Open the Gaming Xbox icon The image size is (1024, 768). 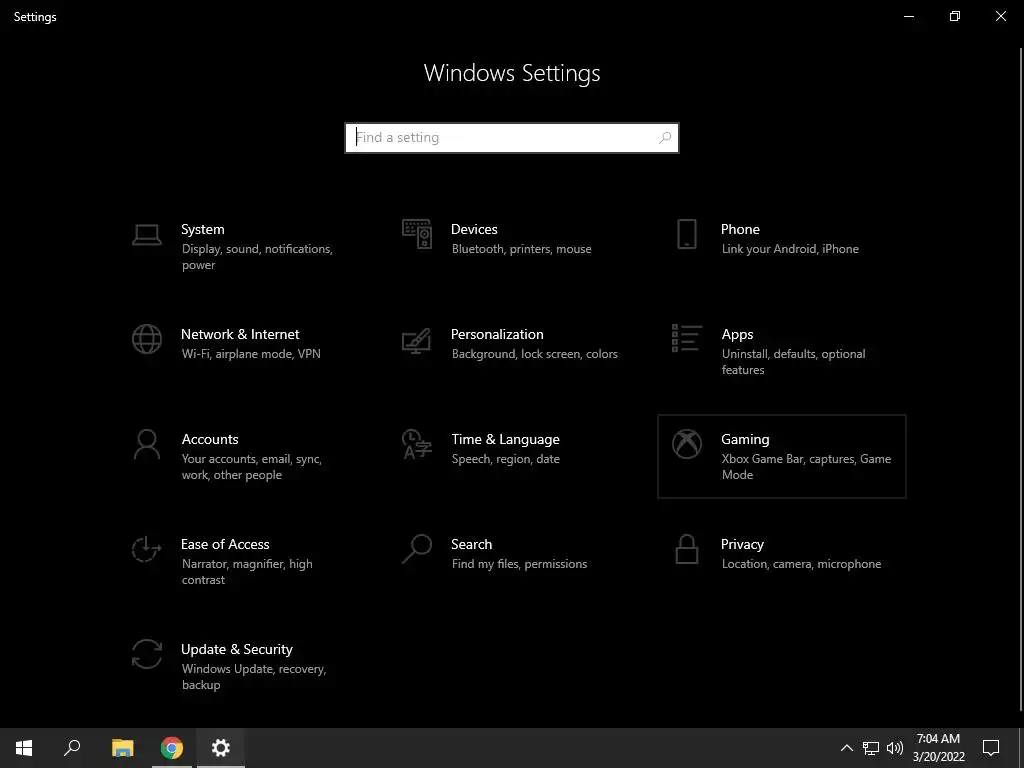tap(686, 444)
